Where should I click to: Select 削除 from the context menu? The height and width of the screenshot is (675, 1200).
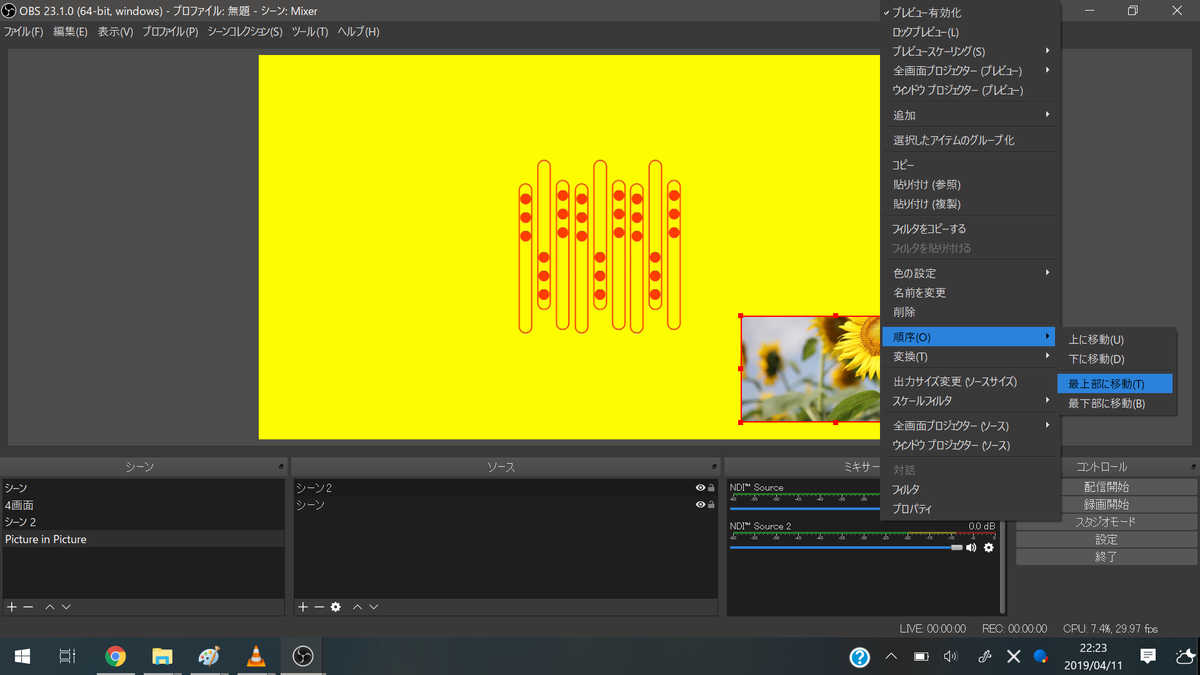click(x=970, y=312)
